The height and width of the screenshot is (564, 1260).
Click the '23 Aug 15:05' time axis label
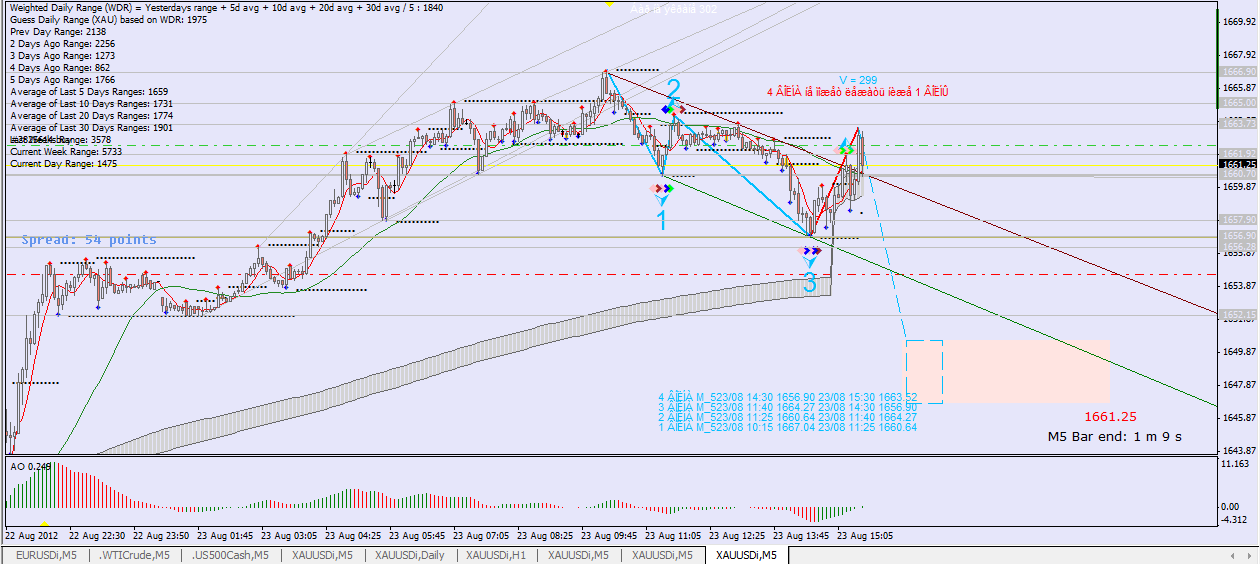(x=865, y=535)
